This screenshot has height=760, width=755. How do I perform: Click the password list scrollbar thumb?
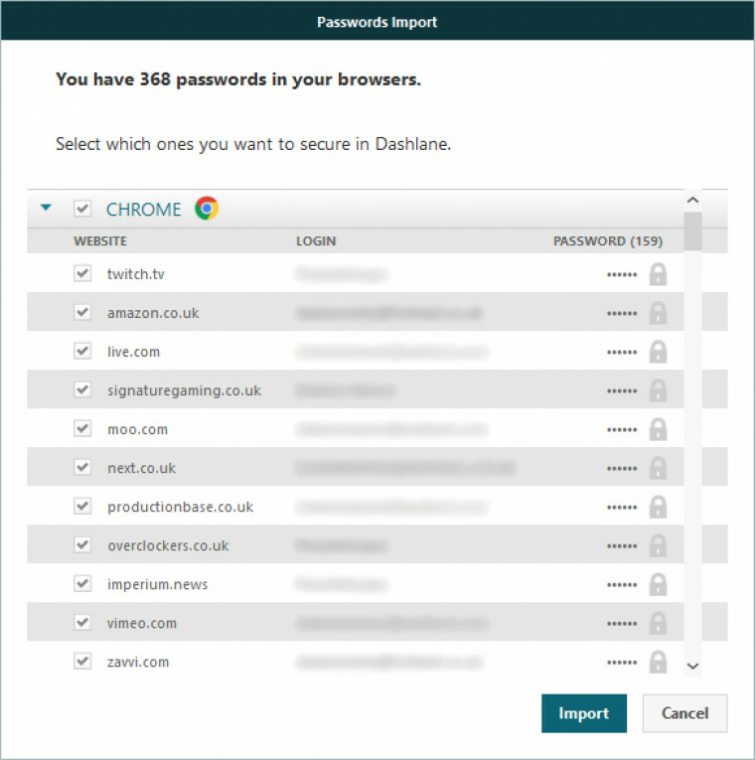click(x=693, y=231)
